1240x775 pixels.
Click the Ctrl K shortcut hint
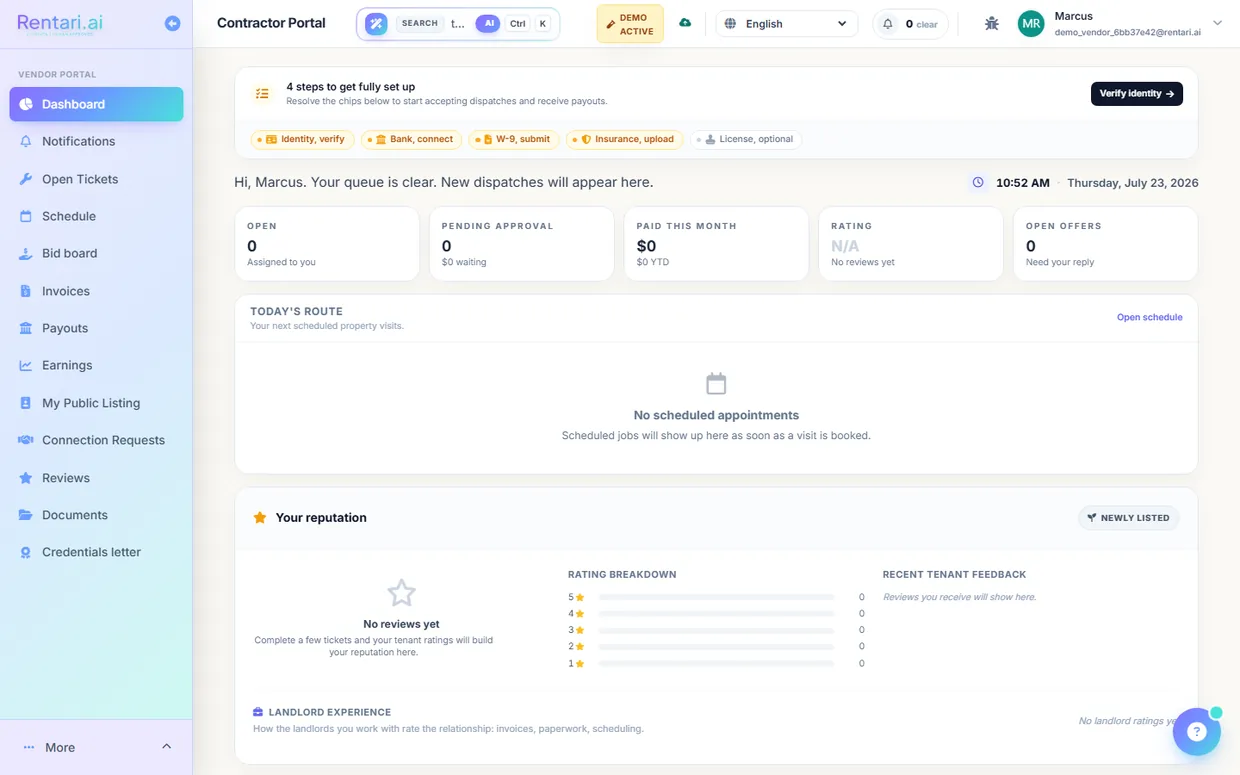point(530,23)
